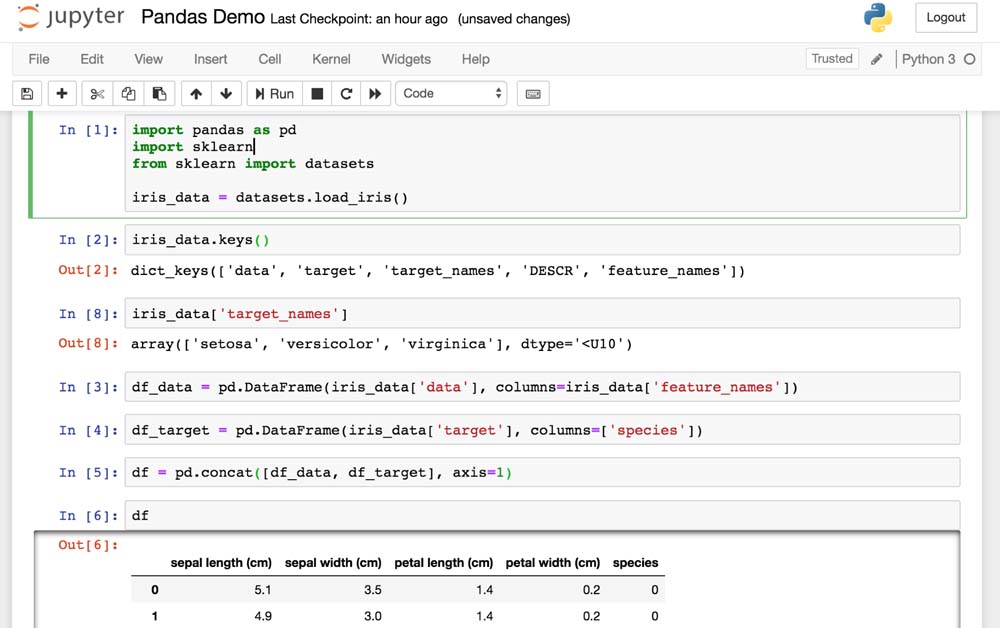Toggle the Trusted notebook indicator
The height and width of the screenshot is (628, 1000).
832,59
